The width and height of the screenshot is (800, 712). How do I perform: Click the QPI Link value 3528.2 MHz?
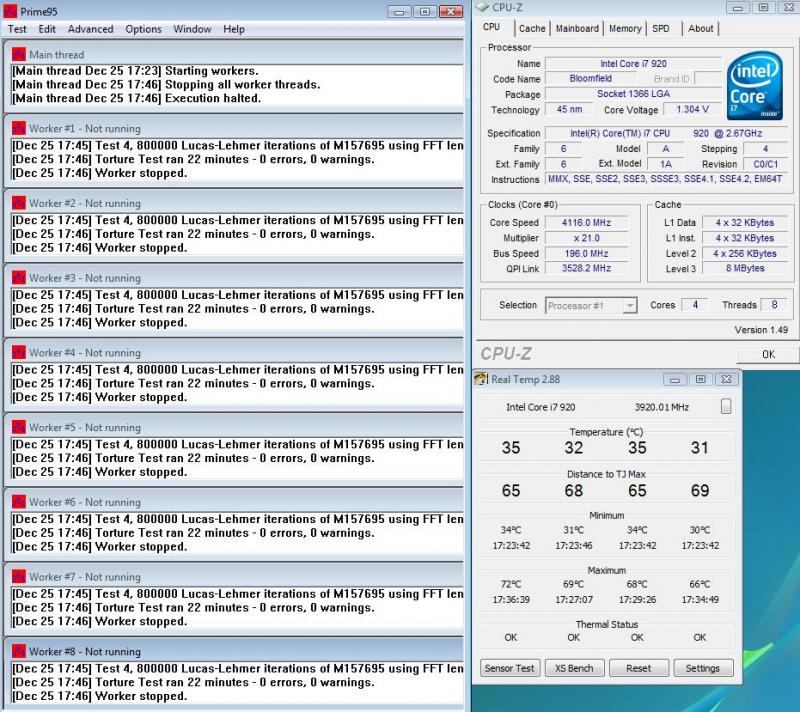click(586, 268)
